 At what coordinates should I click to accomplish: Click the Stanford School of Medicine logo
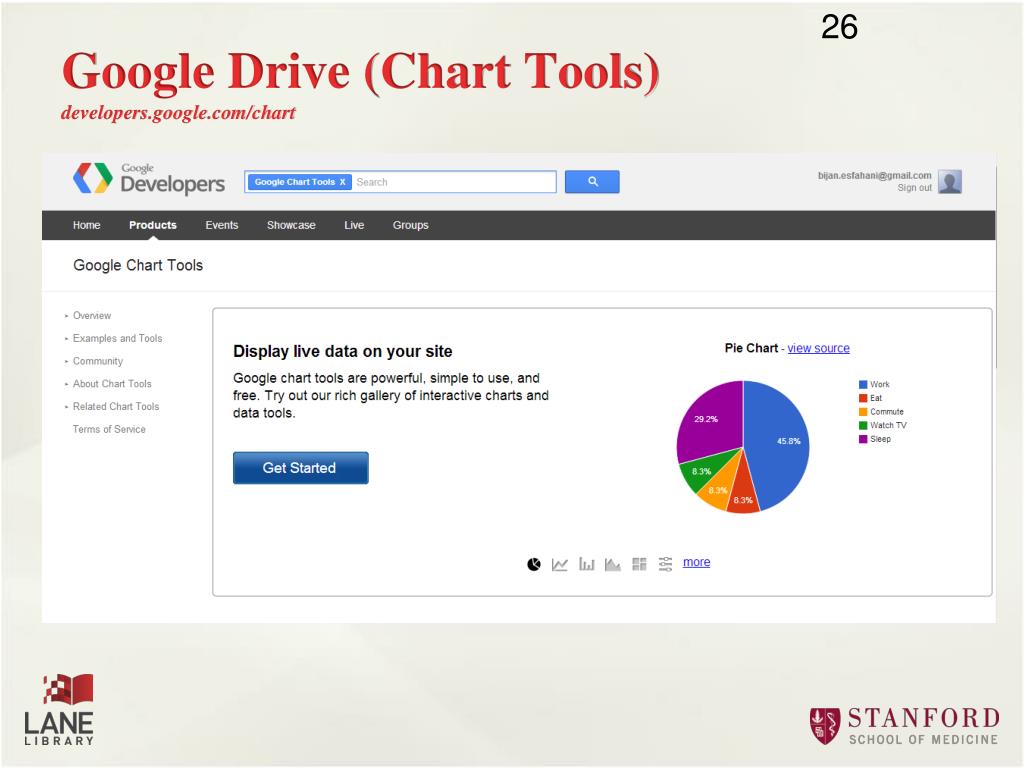pos(904,726)
